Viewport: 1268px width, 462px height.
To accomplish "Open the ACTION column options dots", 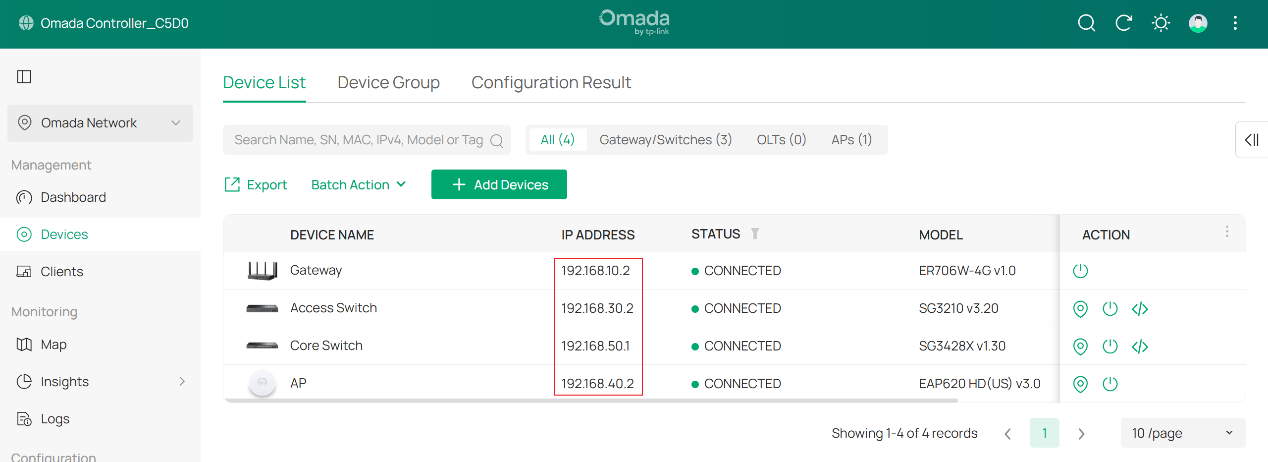I will pos(1227,232).
